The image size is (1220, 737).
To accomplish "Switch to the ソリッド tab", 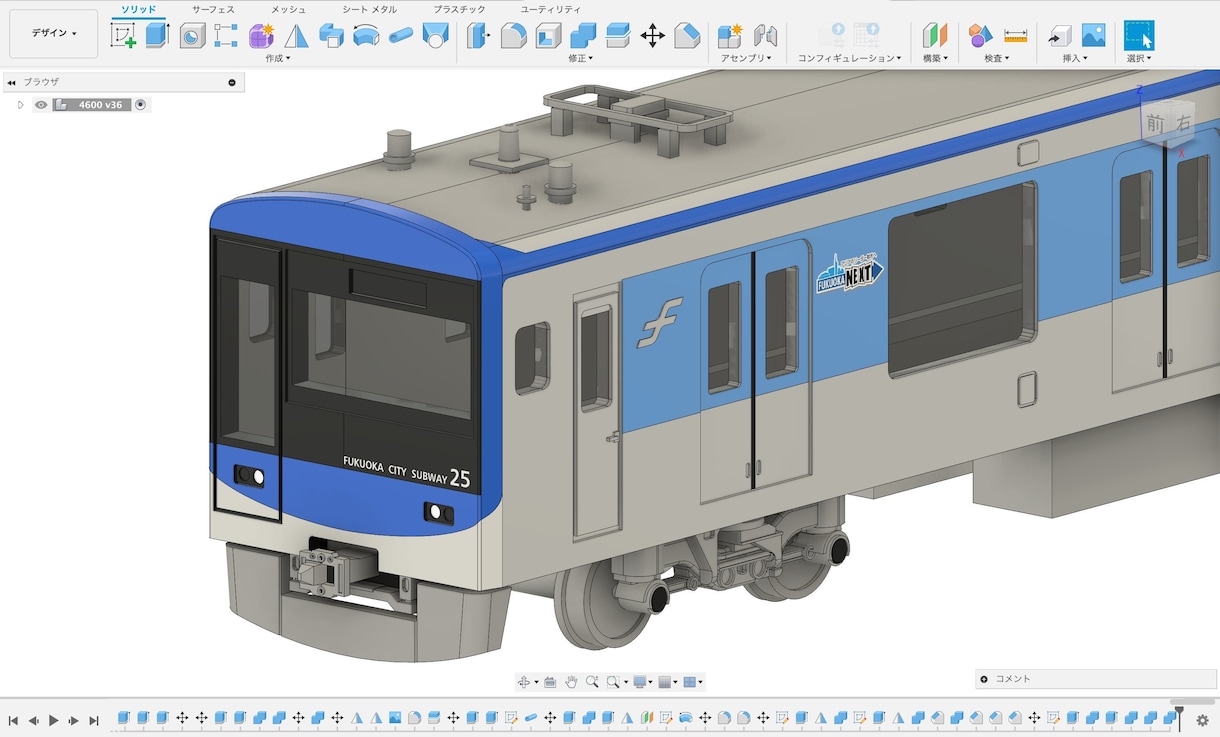I will click(x=139, y=9).
